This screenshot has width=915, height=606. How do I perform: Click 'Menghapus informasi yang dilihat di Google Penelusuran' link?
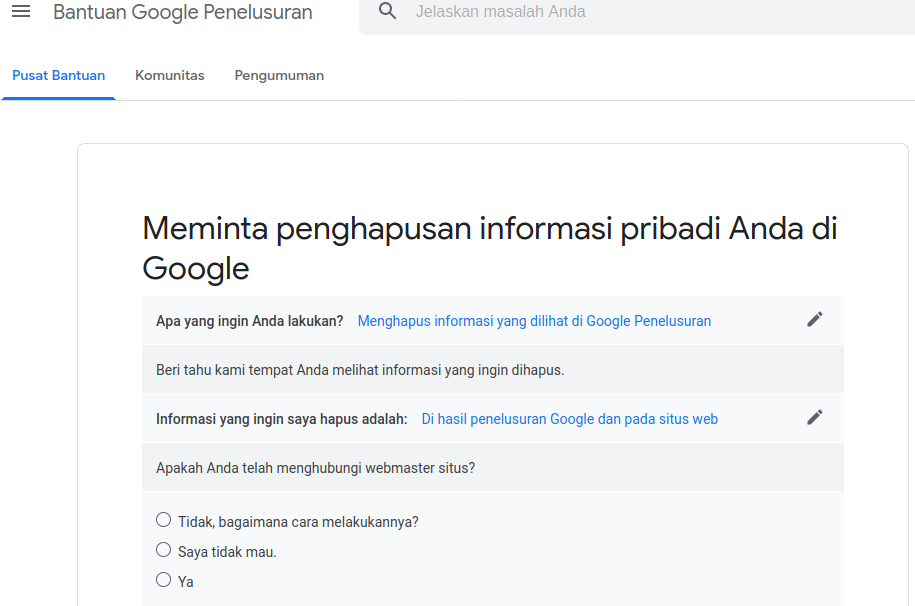pos(534,321)
